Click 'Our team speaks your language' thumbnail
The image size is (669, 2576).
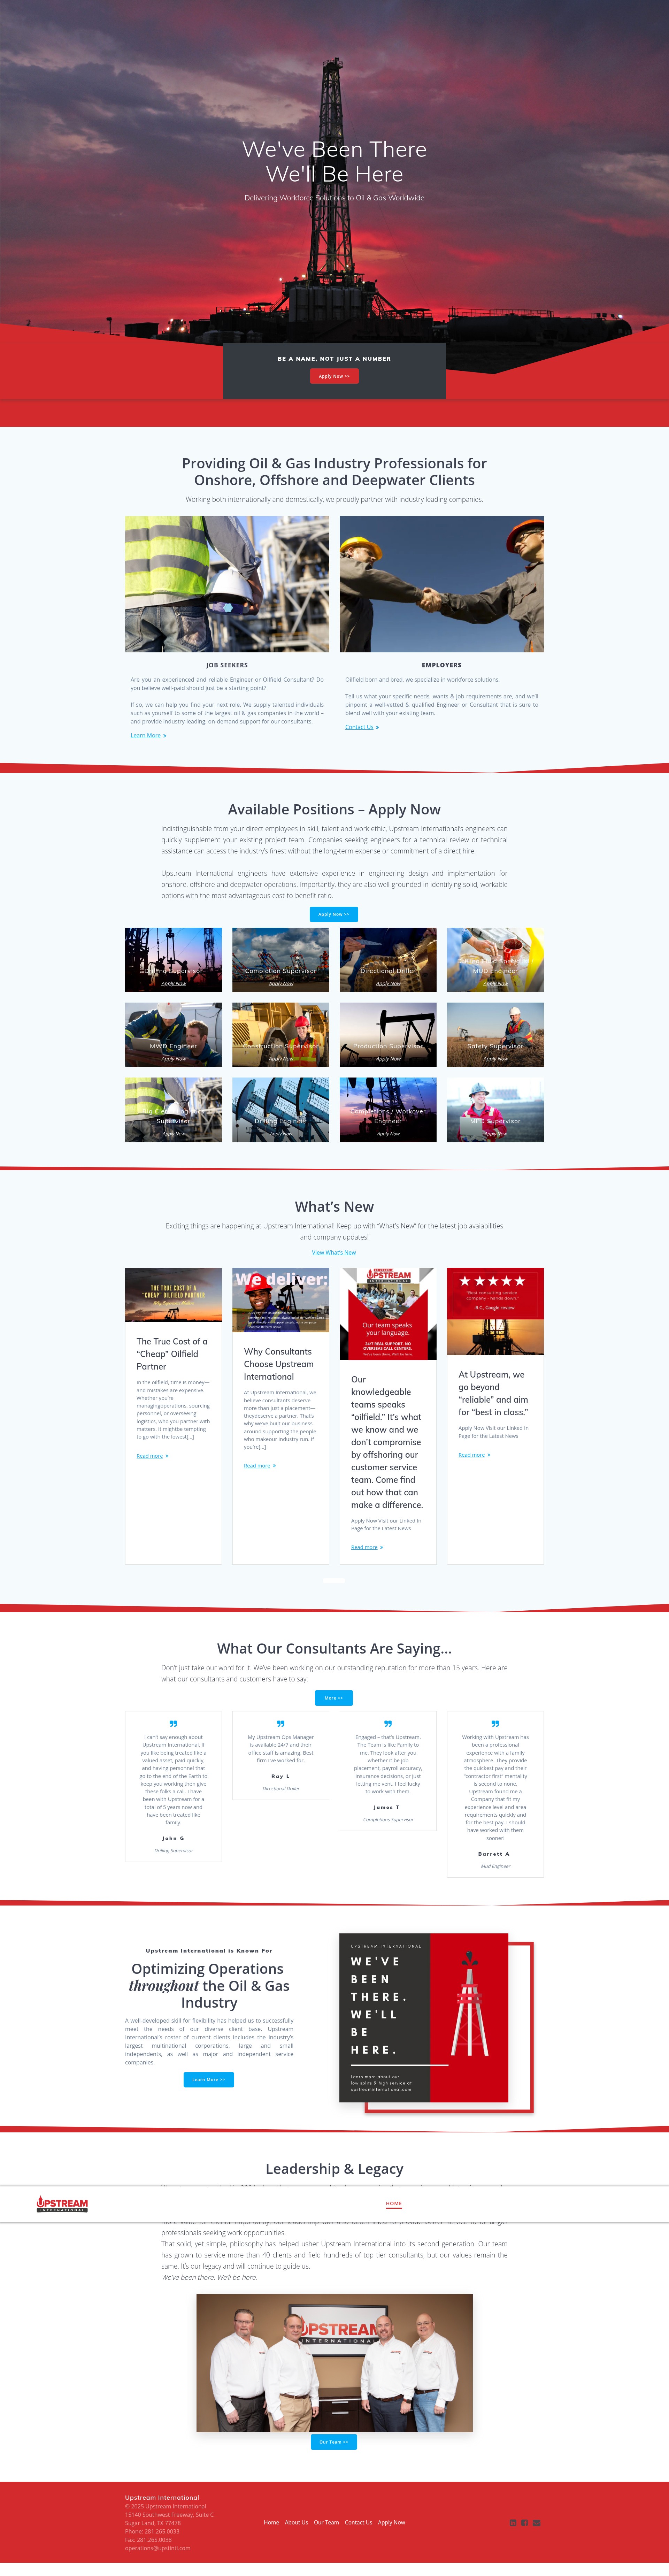(388, 1314)
